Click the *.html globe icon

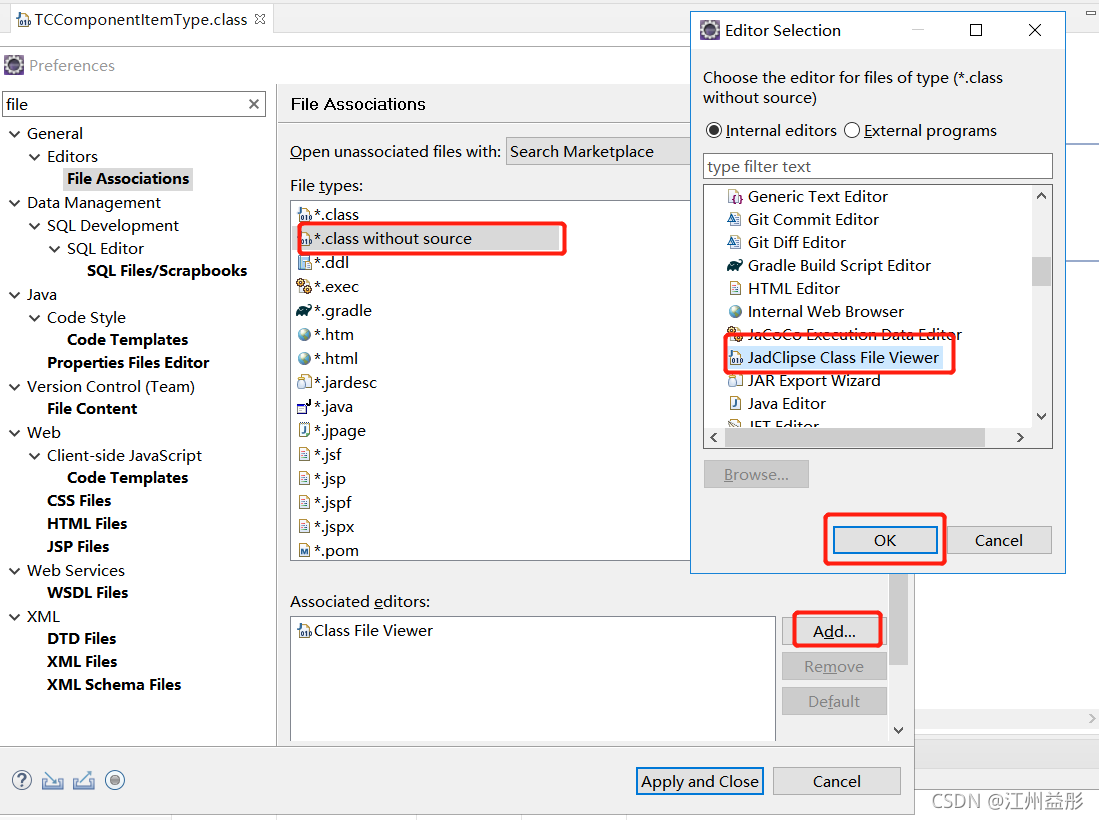coord(304,358)
